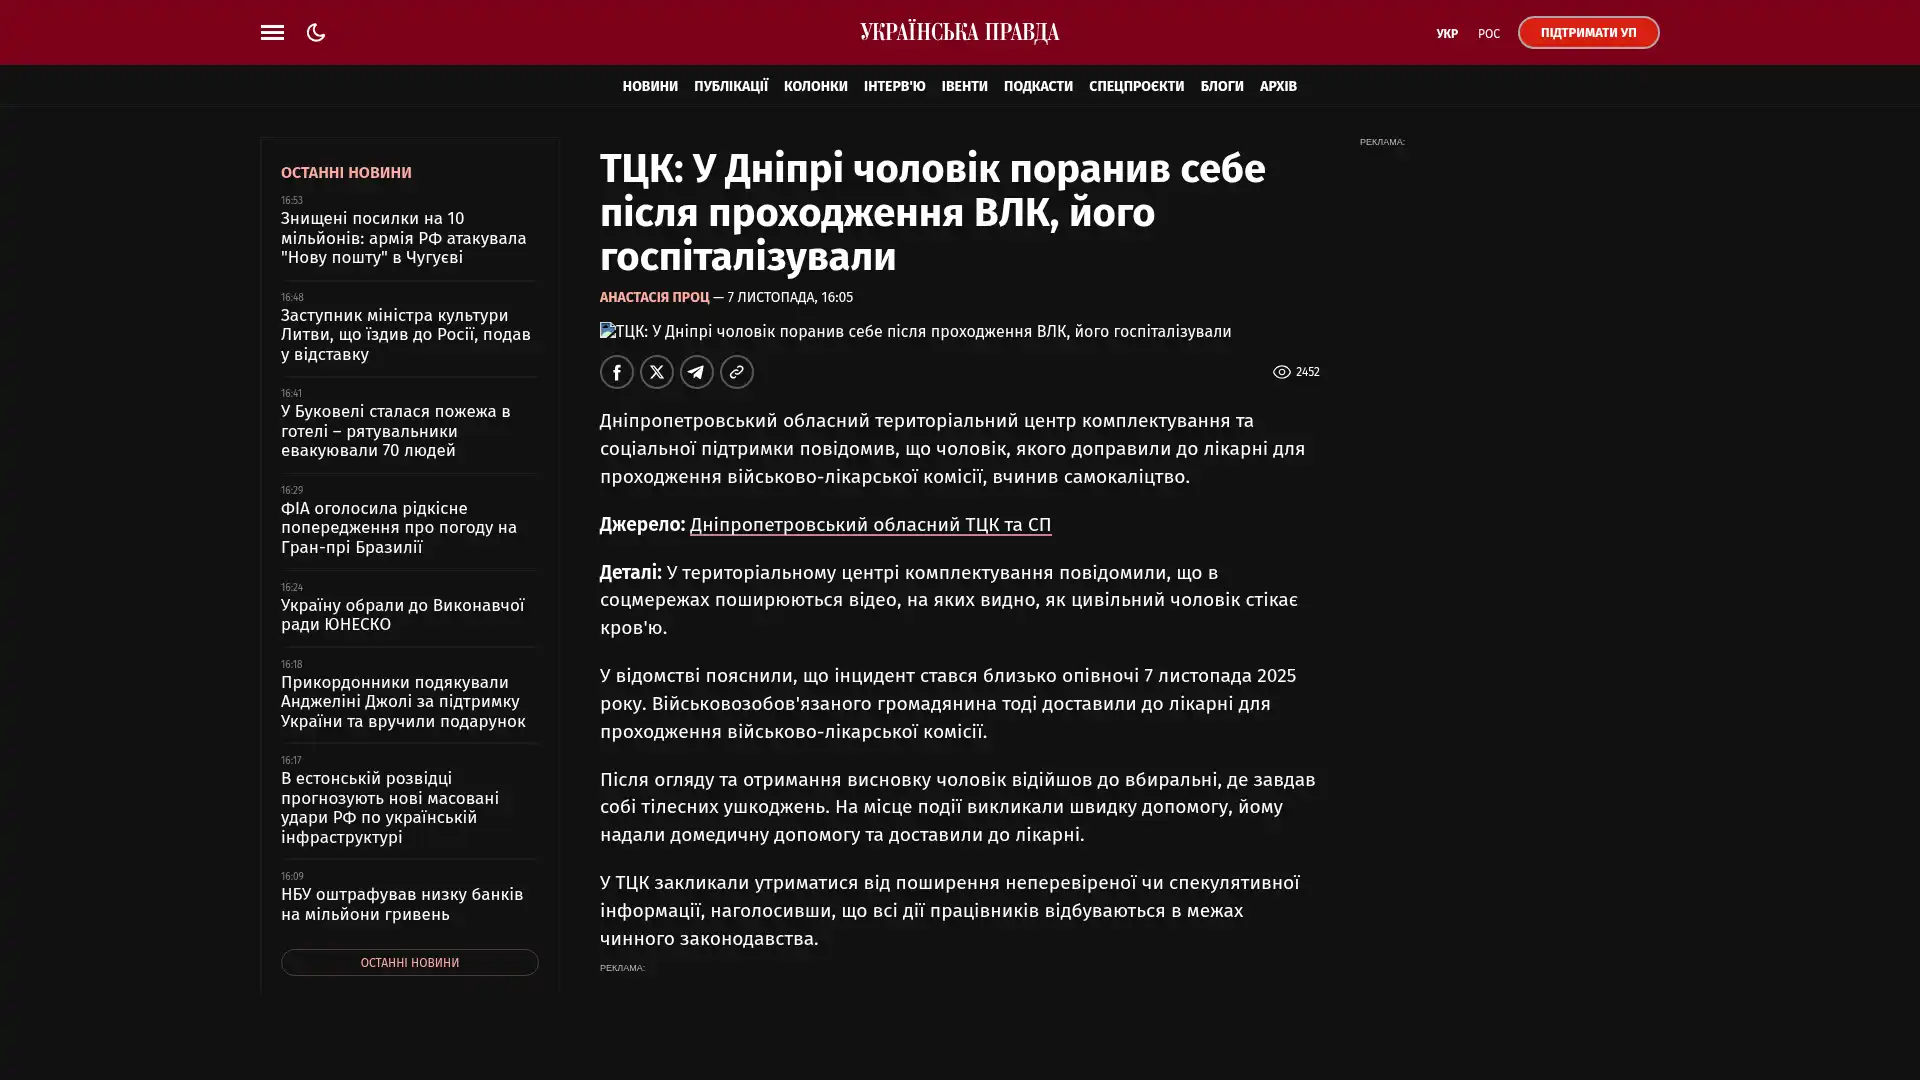Open the Дніпропетровський обласний ТЦК source link
This screenshot has width=1920, height=1080.
click(869, 525)
